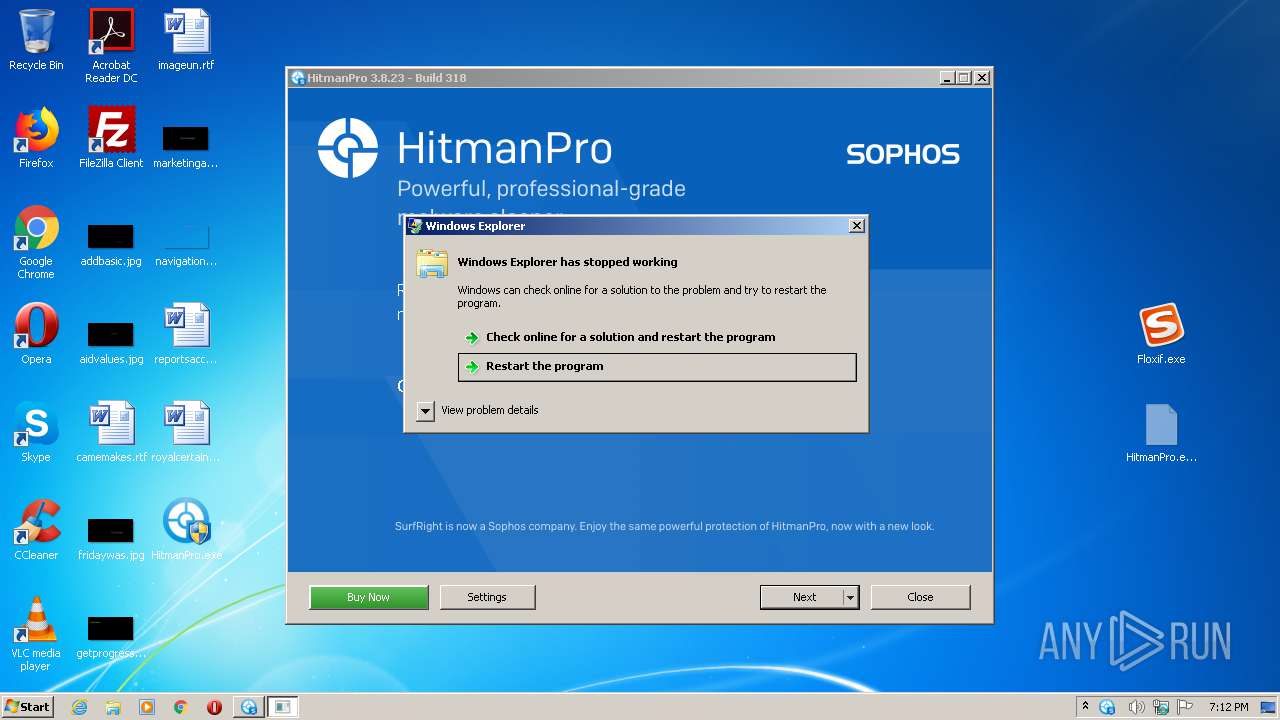
Task: Open Chrome from the taskbar
Action: coord(181,707)
